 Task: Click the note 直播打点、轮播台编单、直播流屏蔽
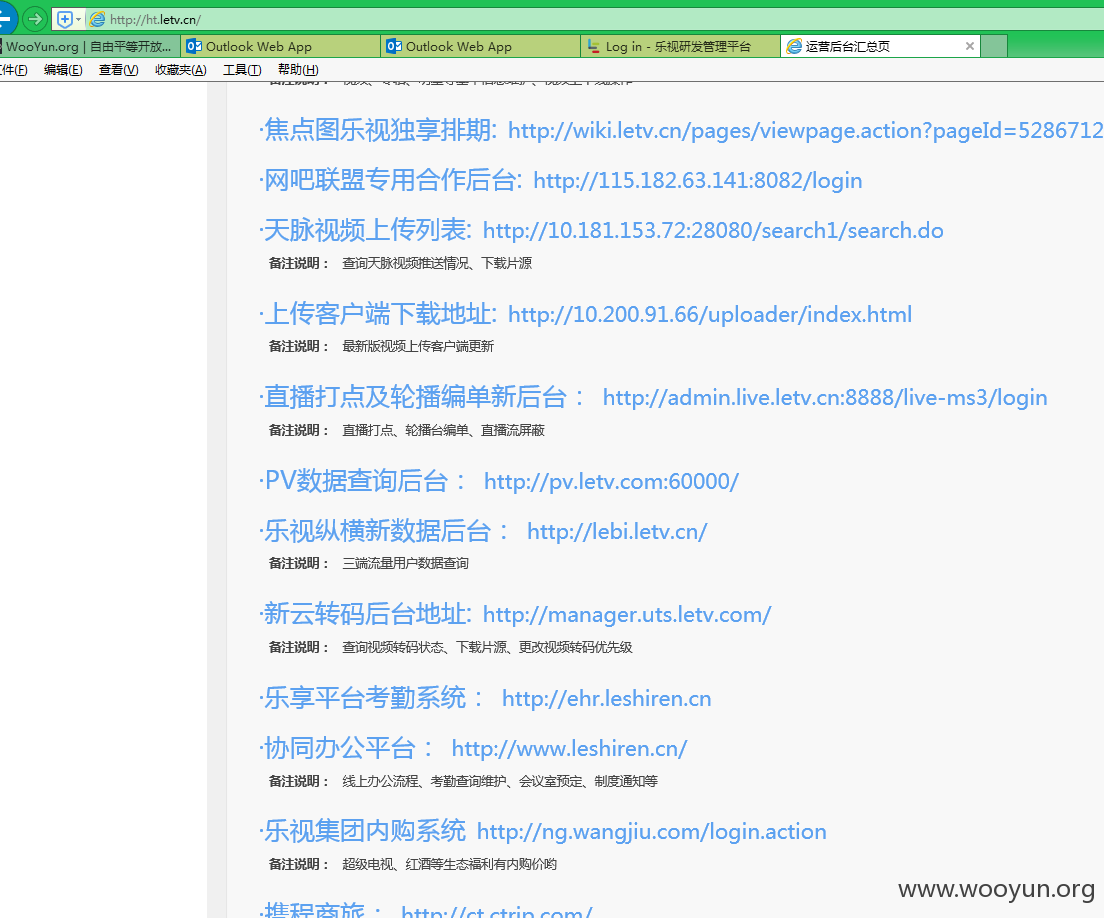(443, 430)
